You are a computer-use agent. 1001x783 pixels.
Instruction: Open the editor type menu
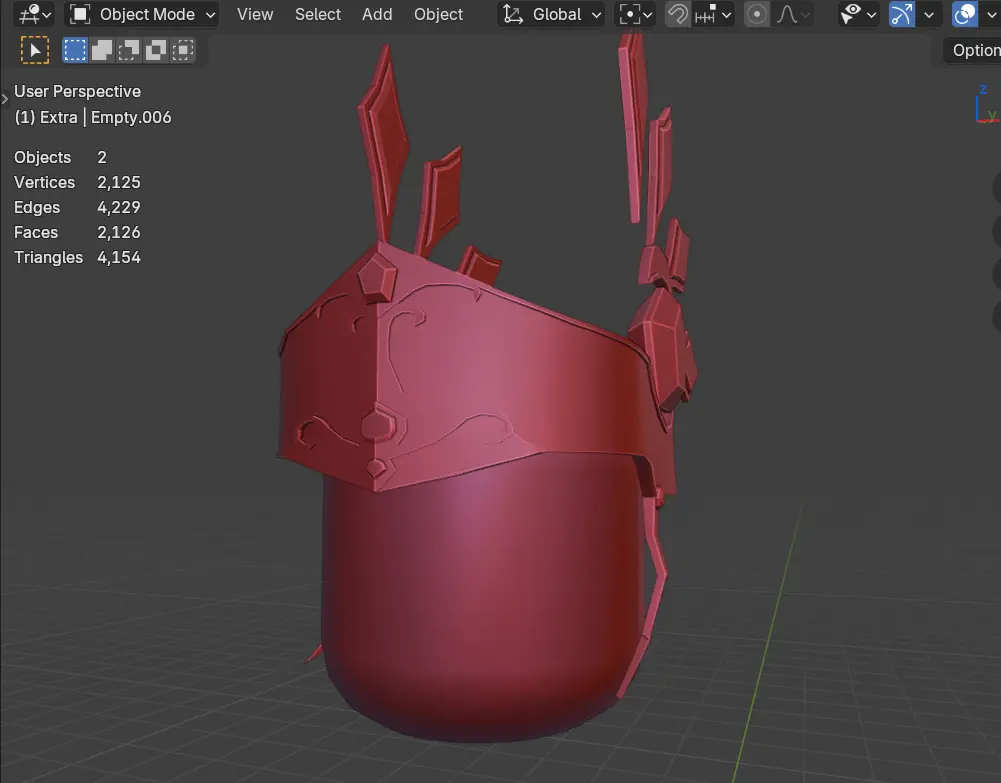36,15
